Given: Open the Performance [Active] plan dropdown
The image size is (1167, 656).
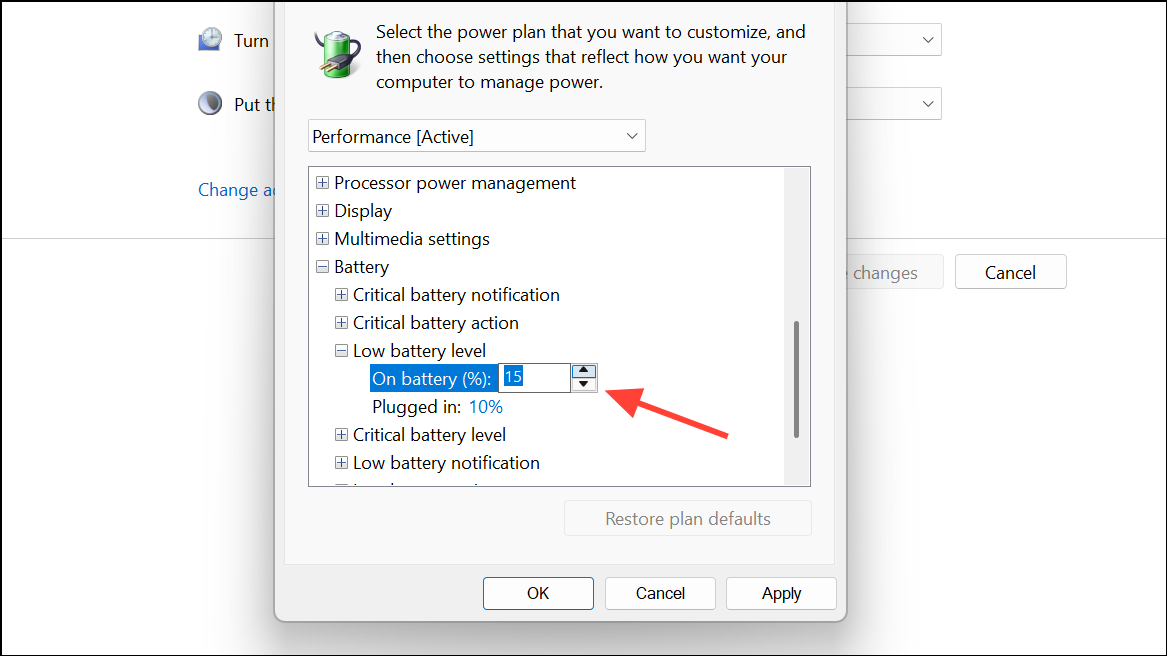Looking at the screenshot, I should pyautogui.click(x=476, y=136).
